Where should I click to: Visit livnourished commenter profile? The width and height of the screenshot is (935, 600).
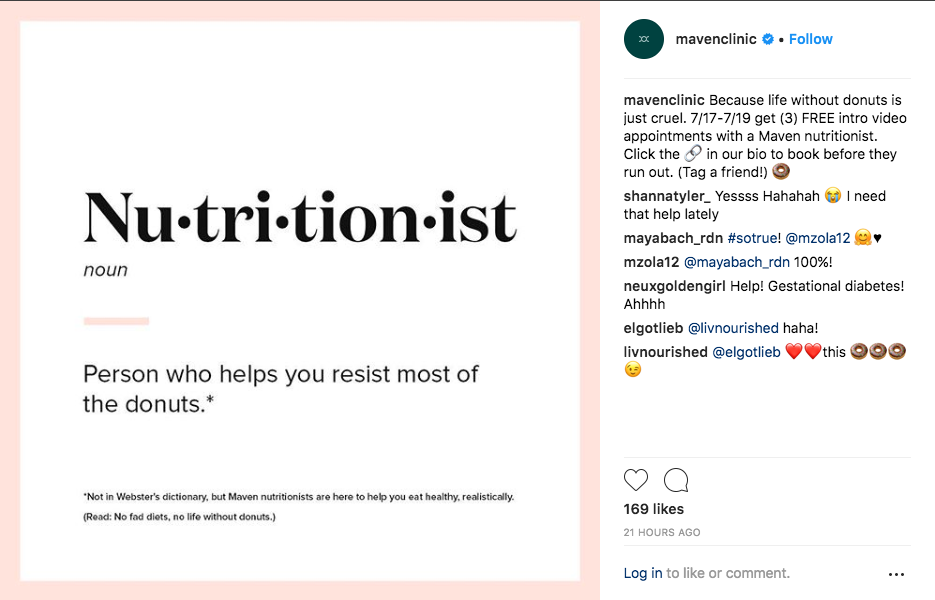(665, 352)
